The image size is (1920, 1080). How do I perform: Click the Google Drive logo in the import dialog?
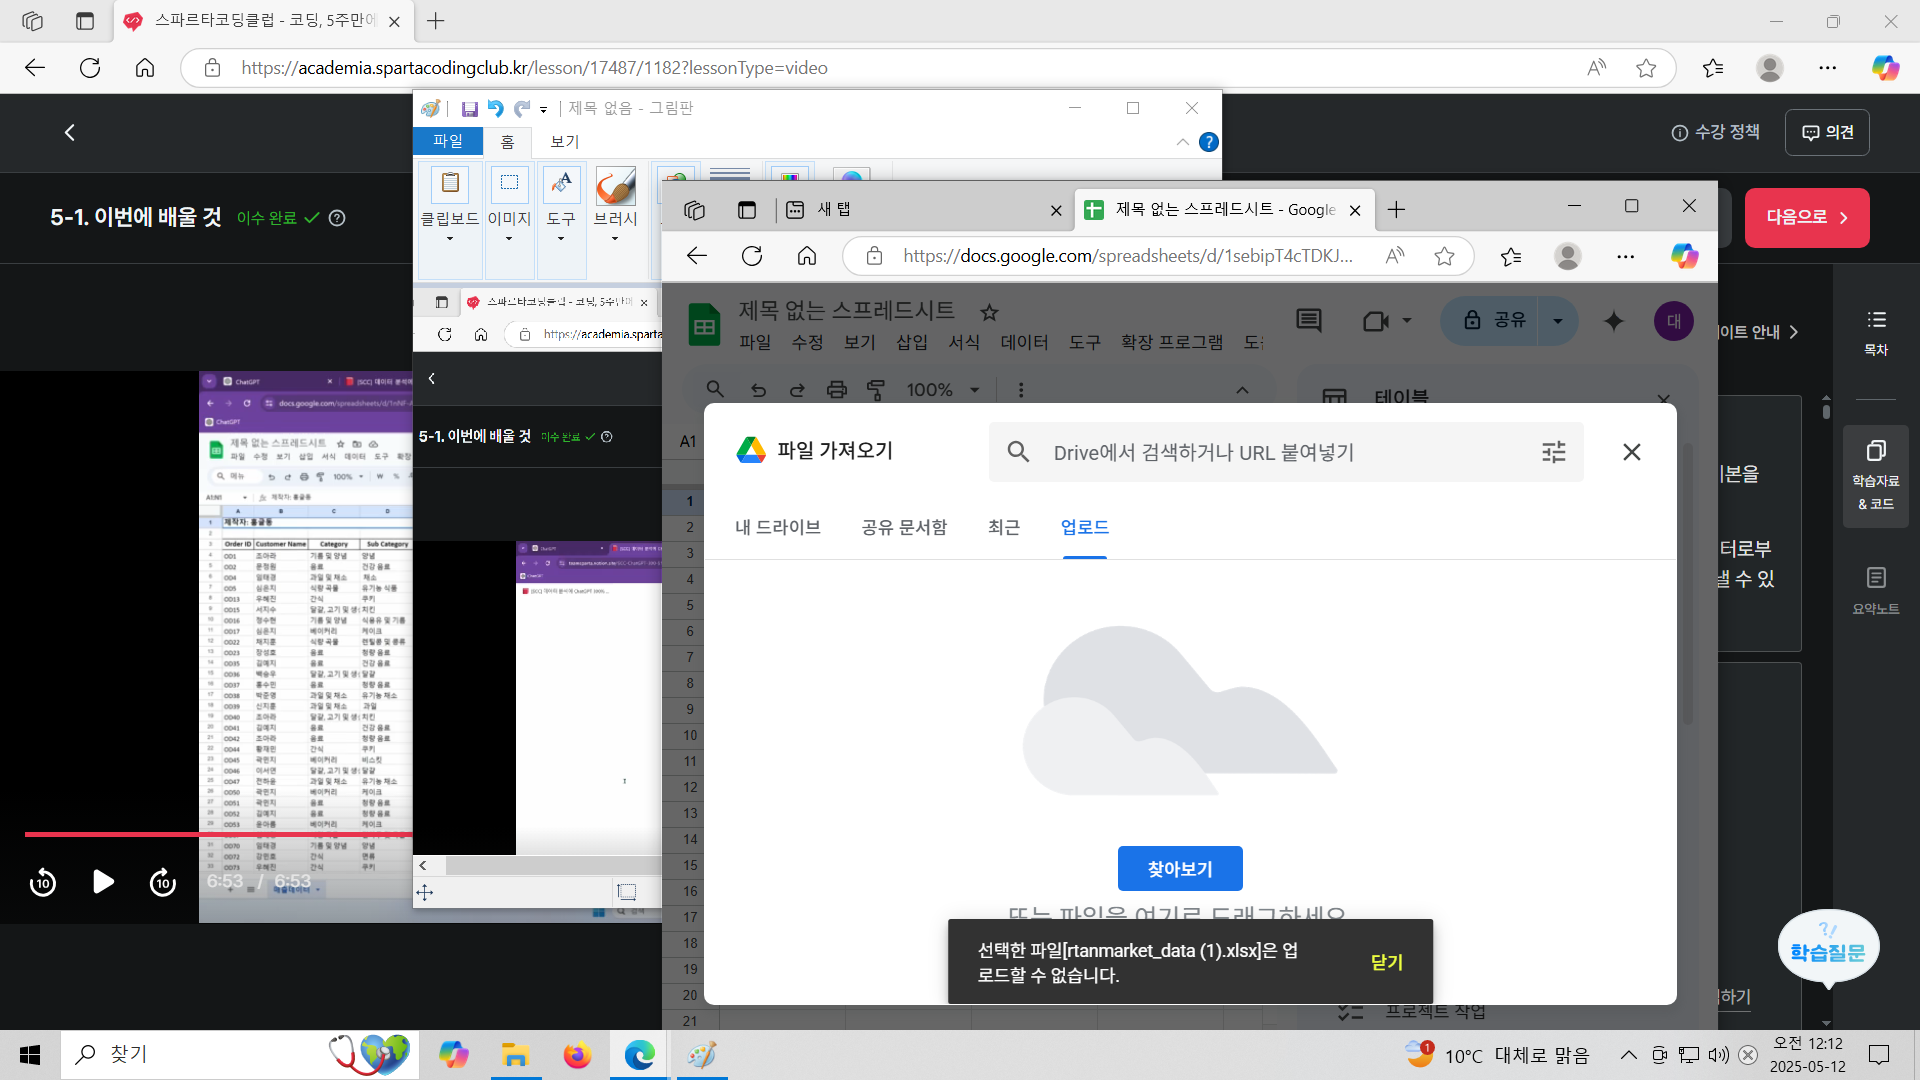751,451
